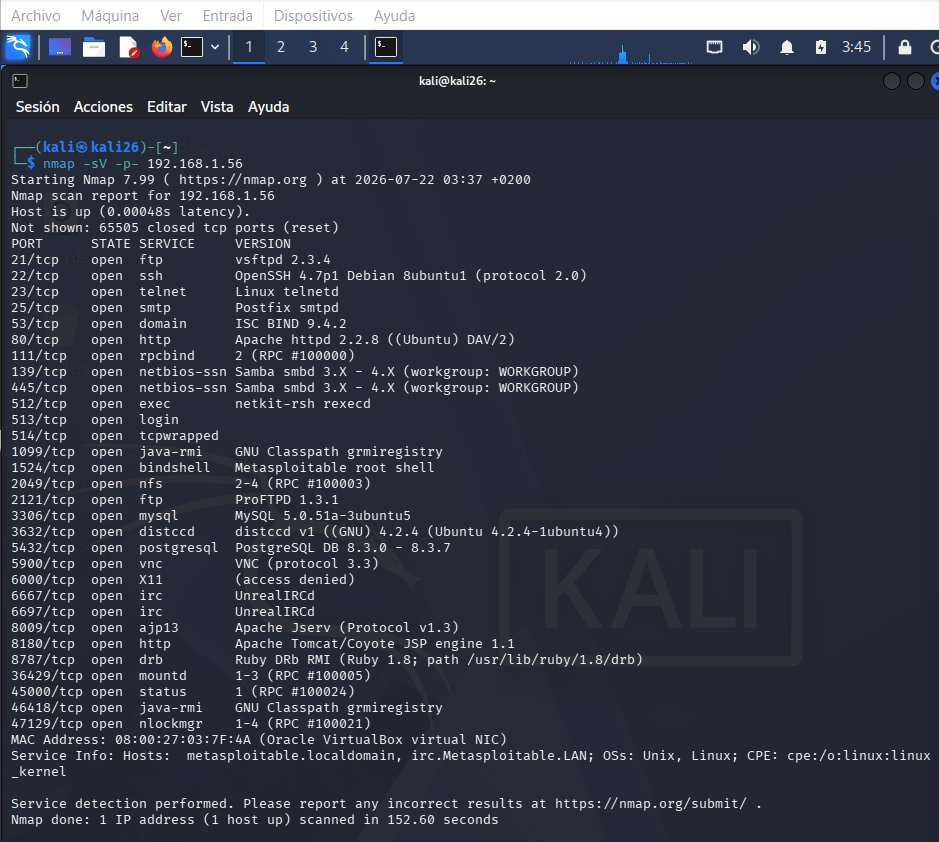Switch to workspace 2
Screen dimensions: 939x842
281,47
